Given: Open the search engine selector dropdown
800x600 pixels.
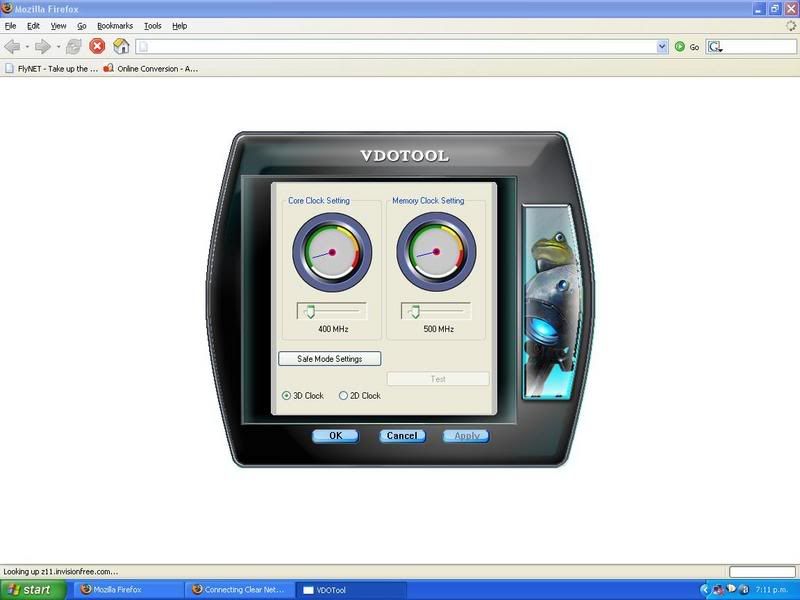Looking at the screenshot, I should (717, 46).
